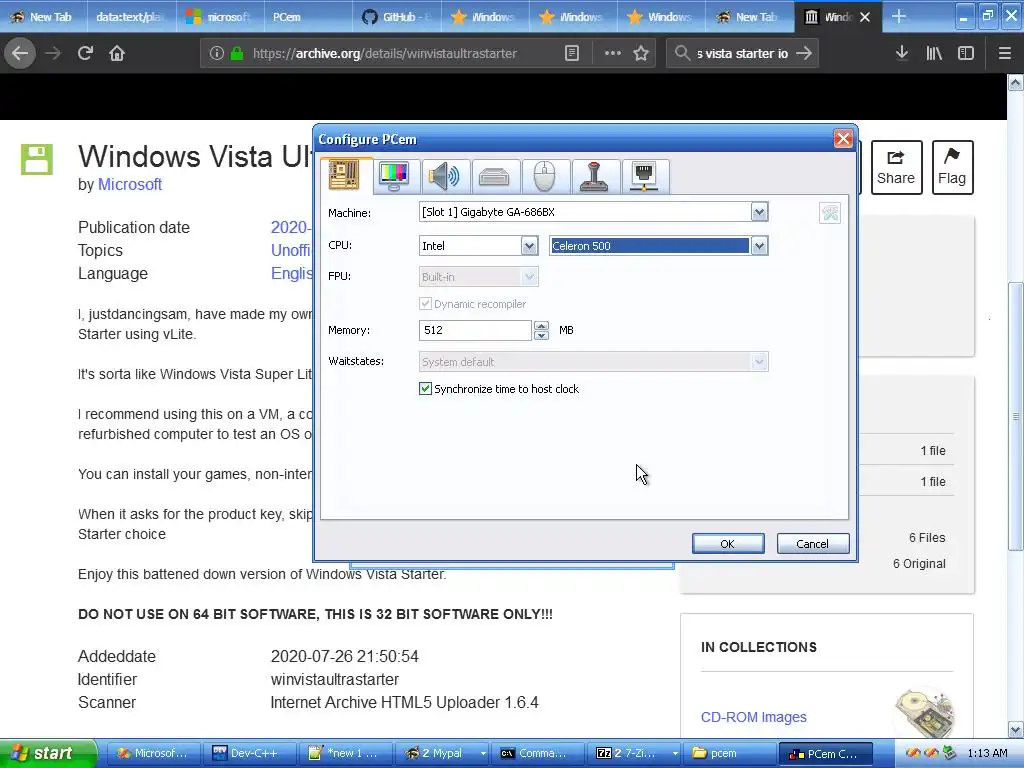Open page actions three-dots menu
The image size is (1024, 768).
click(x=613, y=54)
